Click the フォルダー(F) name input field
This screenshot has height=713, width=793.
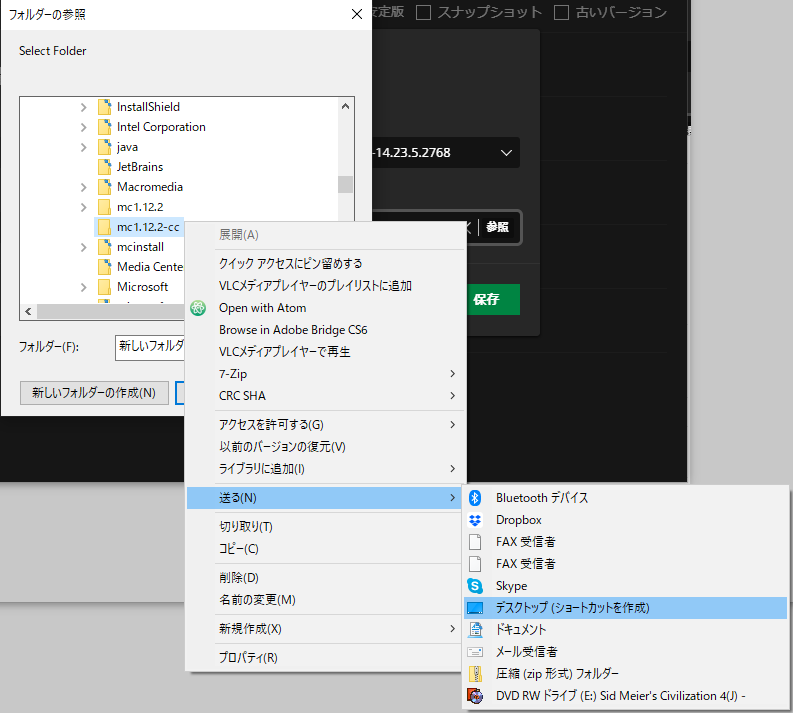[x=150, y=347]
